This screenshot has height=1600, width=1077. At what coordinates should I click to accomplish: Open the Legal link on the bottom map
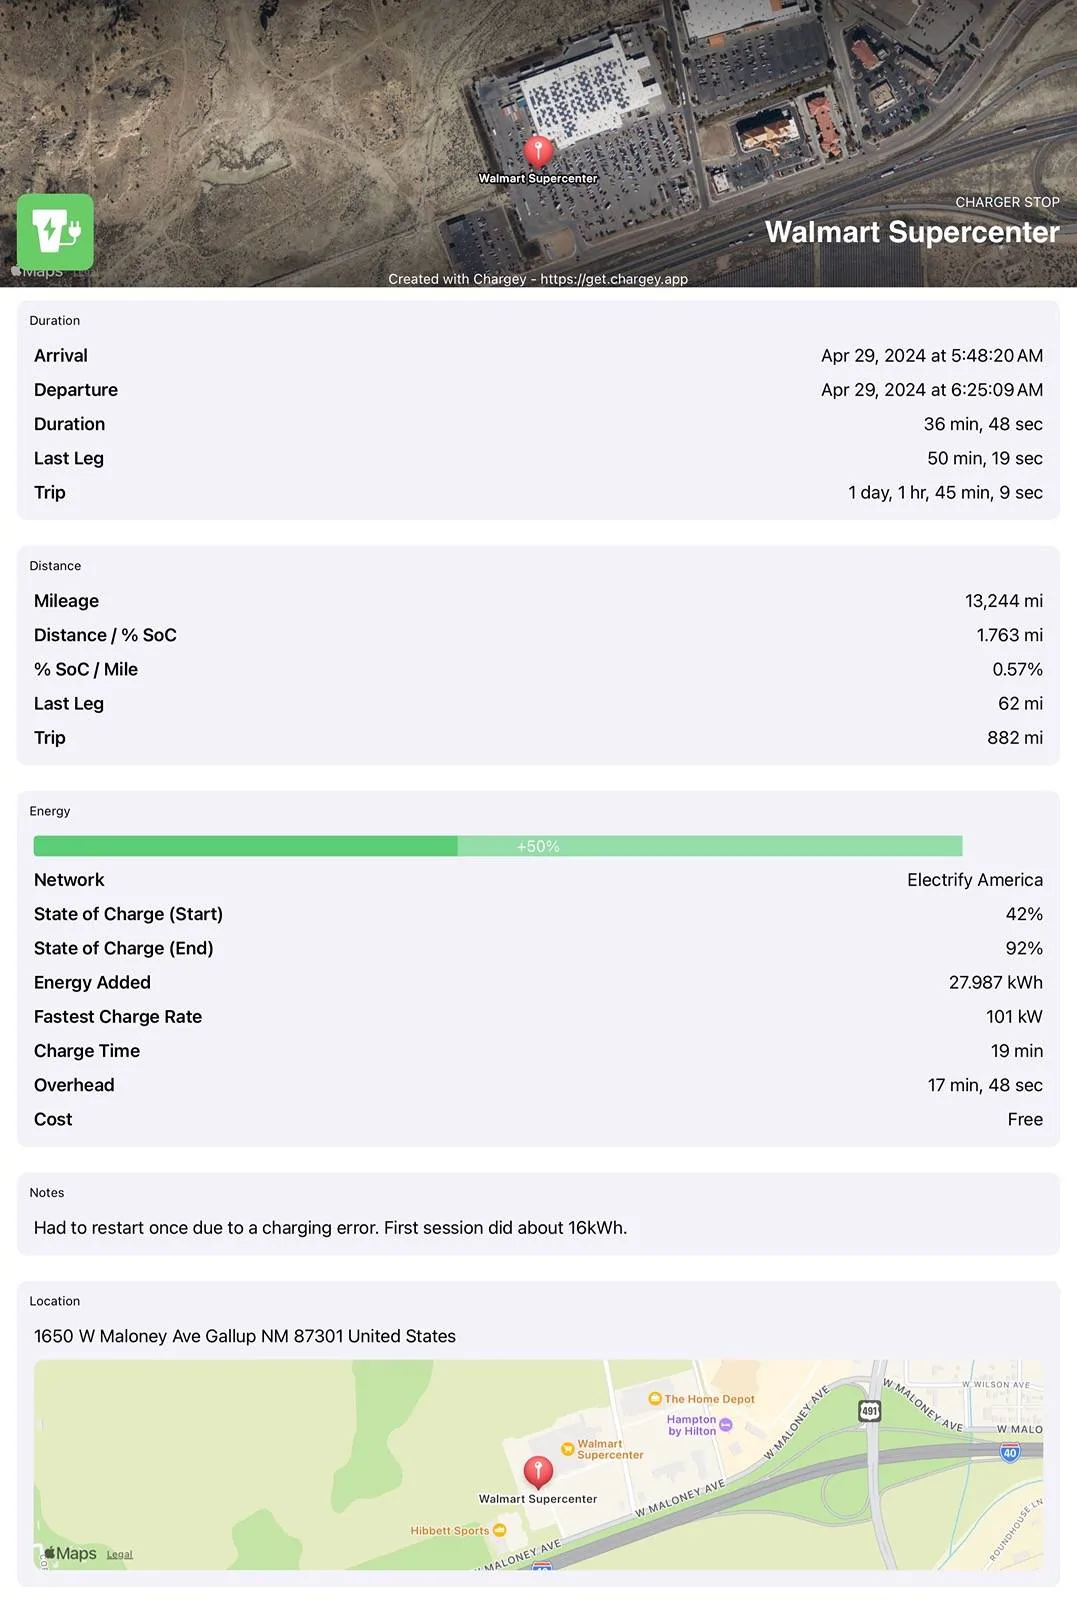120,1554
